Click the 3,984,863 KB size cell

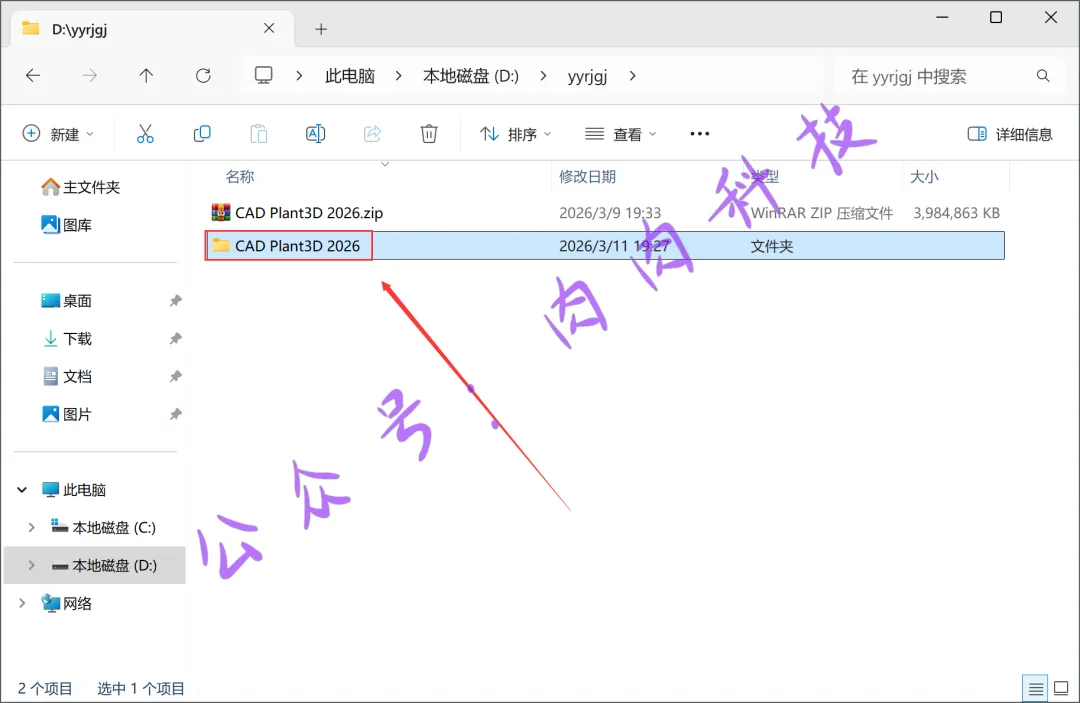tap(956, 213)
